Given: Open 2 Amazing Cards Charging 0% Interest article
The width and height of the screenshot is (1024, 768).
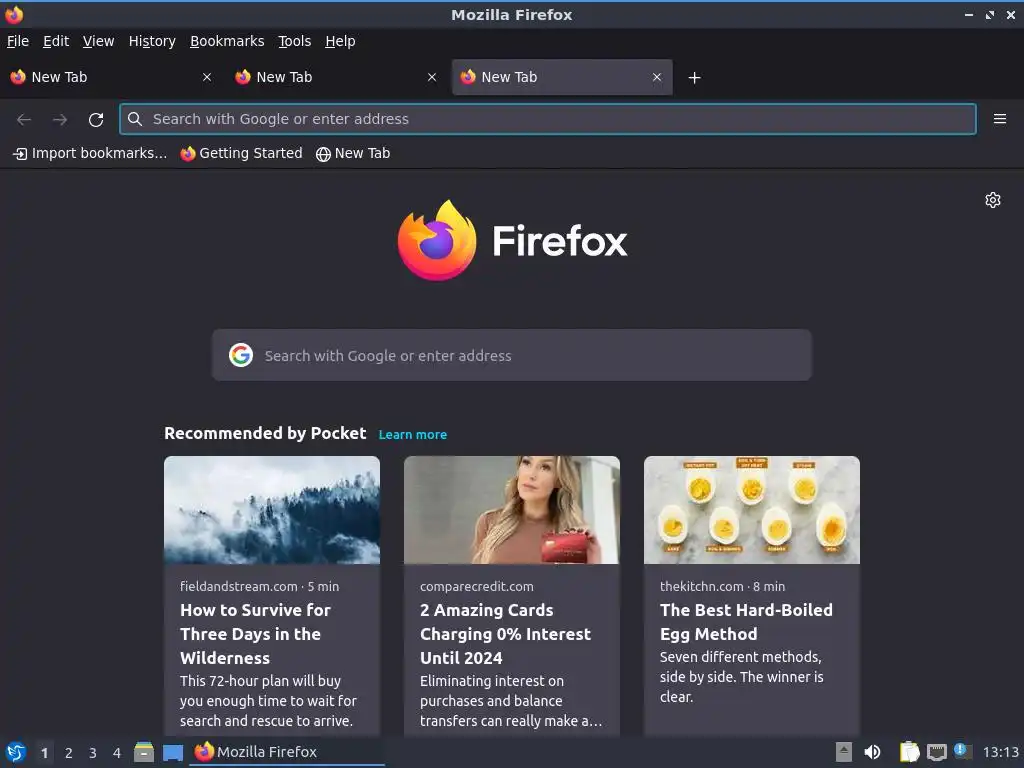Looking at the screenshot, I should click(505, 634).
